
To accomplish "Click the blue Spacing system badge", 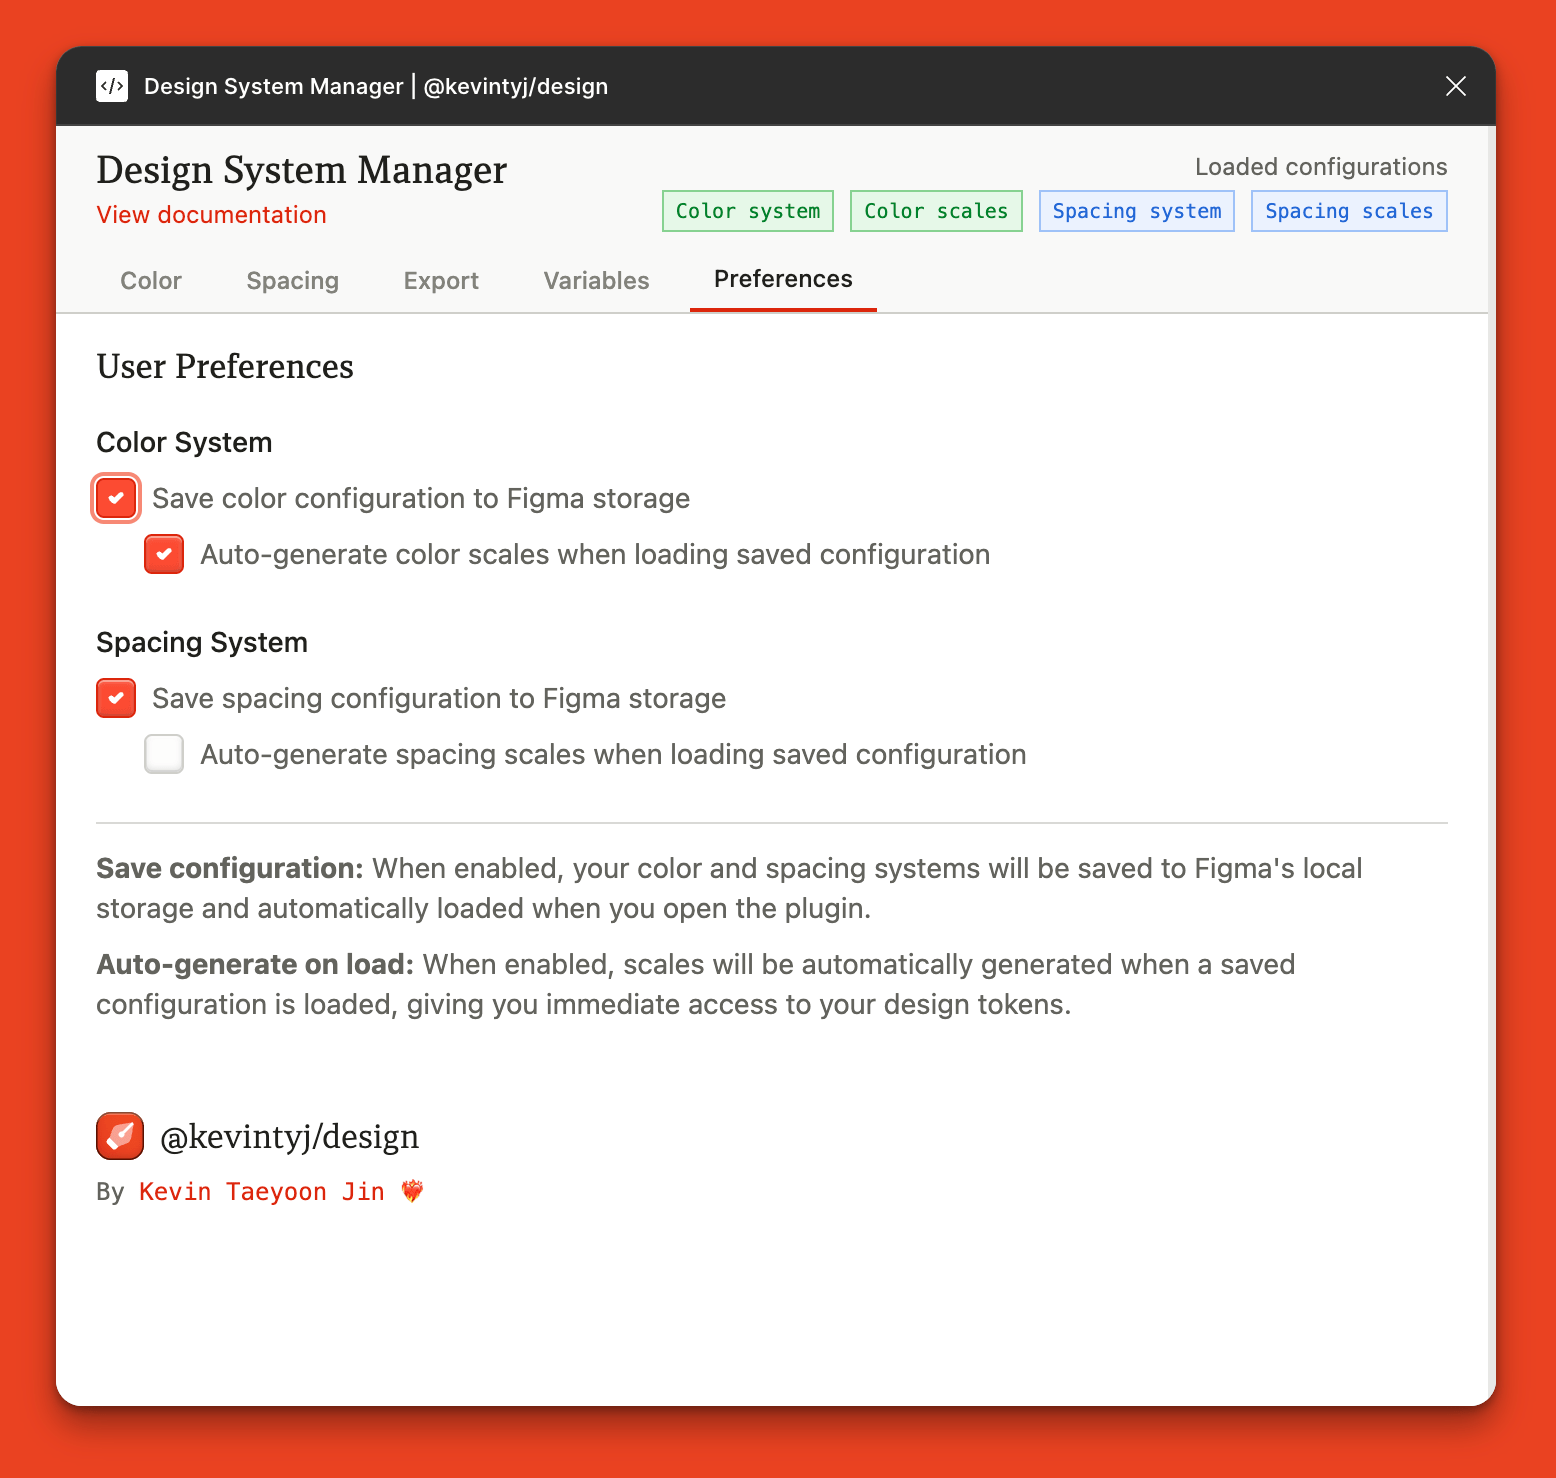I will pyautogui.click(x=1136, y=211).
